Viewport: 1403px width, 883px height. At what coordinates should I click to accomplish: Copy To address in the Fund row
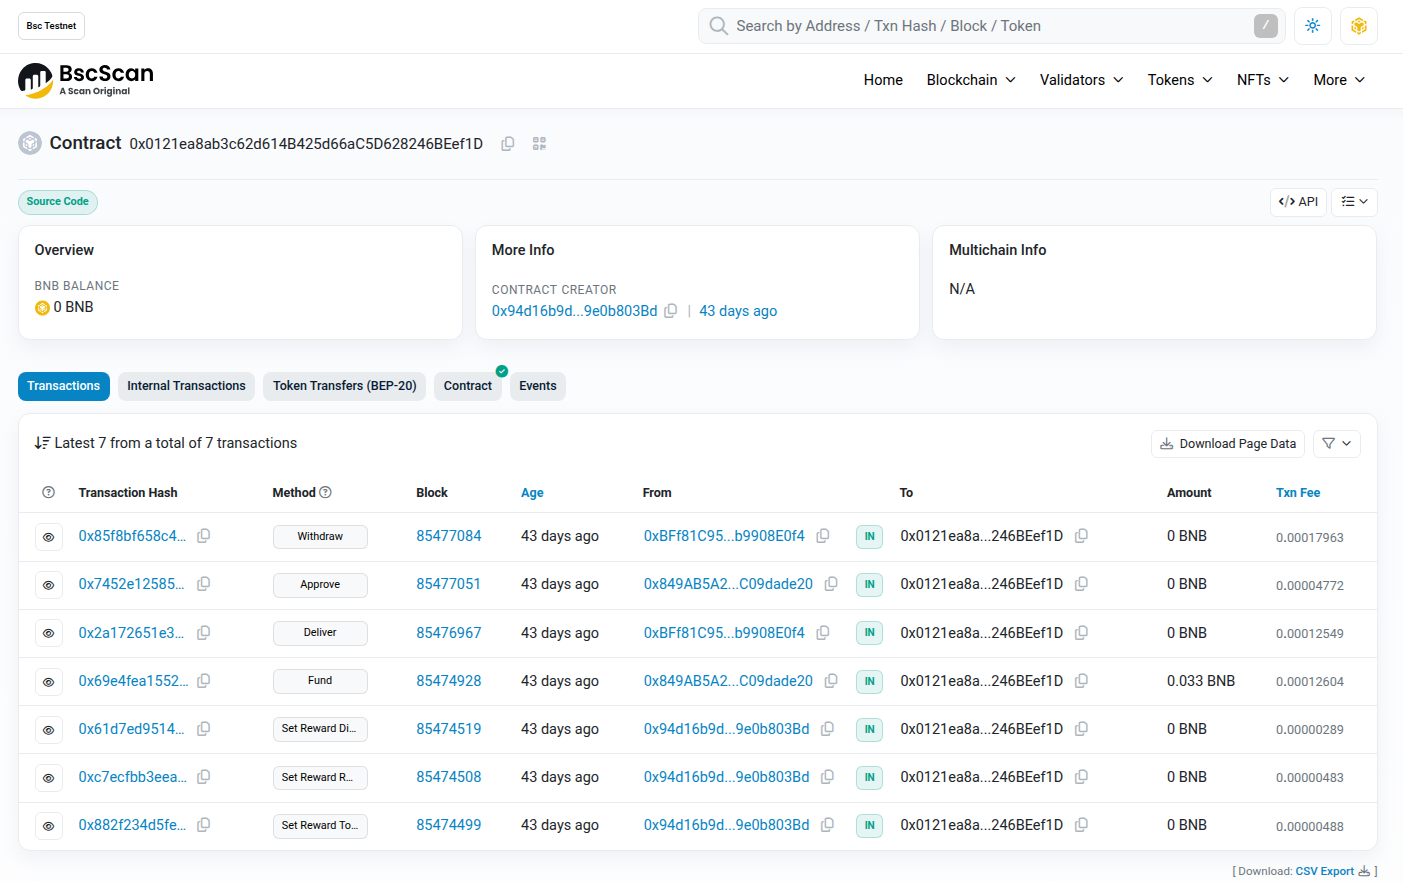(1082, 681)
